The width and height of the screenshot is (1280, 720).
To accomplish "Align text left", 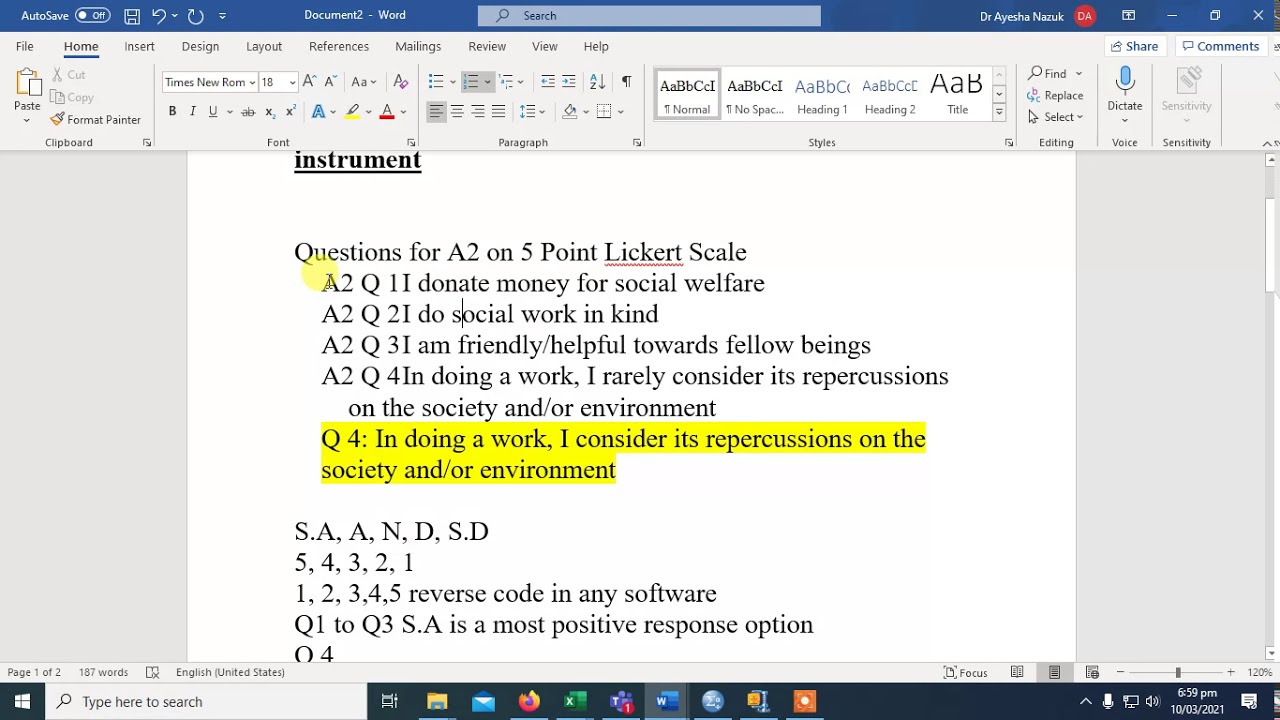I will (436, 111).
